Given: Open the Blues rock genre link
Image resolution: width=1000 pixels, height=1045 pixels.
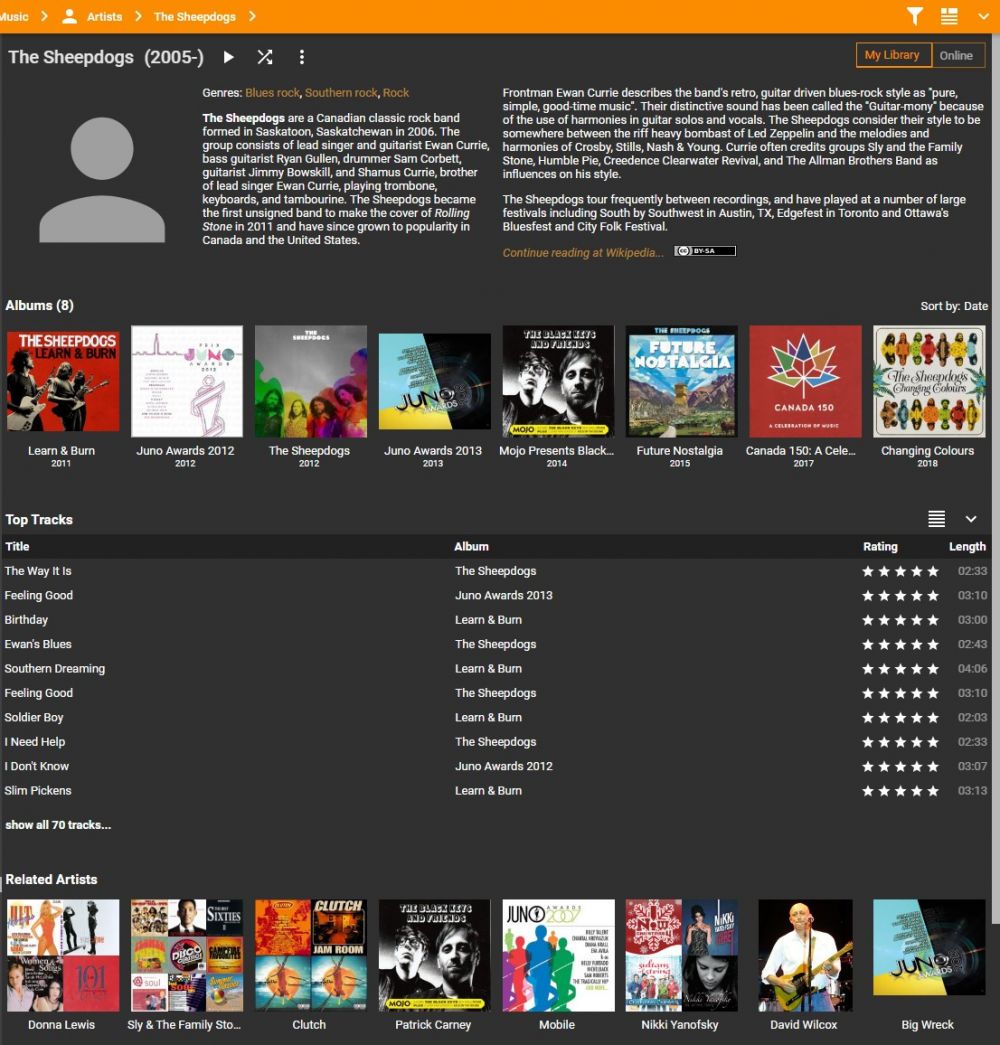Looking at the screenshot, I should (272, 93).
